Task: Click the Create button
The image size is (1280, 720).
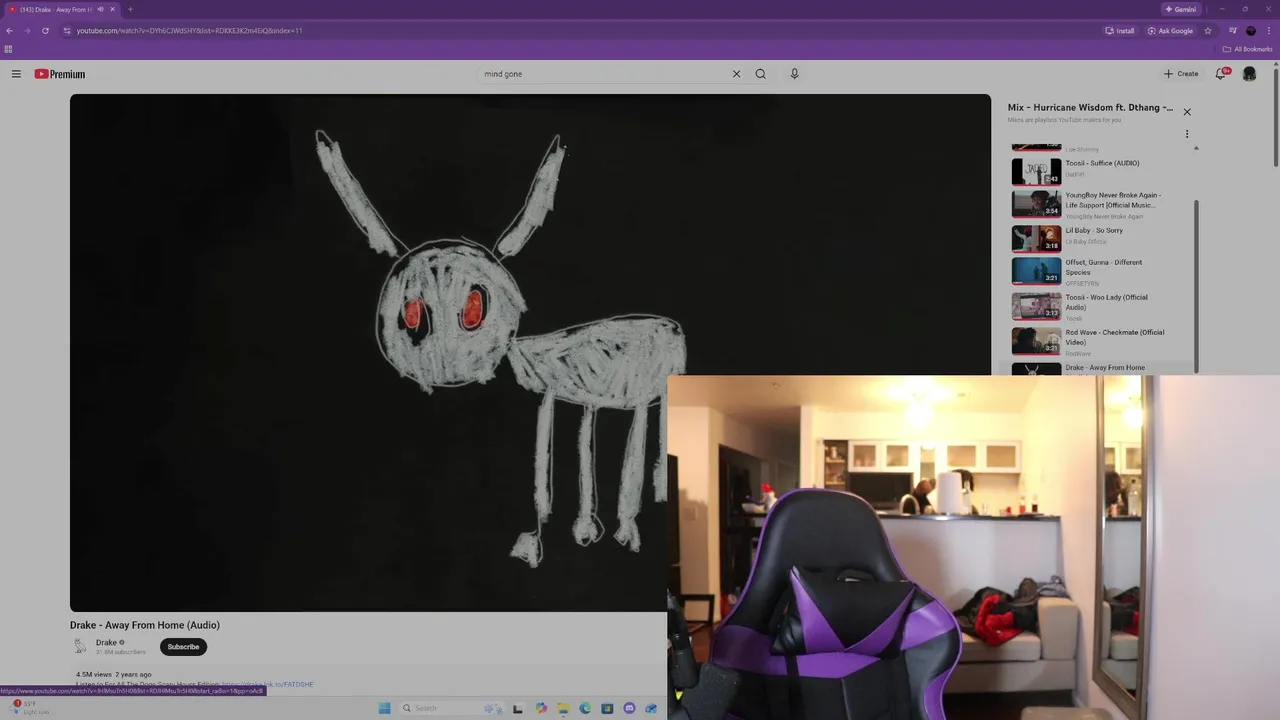Action: click(x=1181, y=74)
